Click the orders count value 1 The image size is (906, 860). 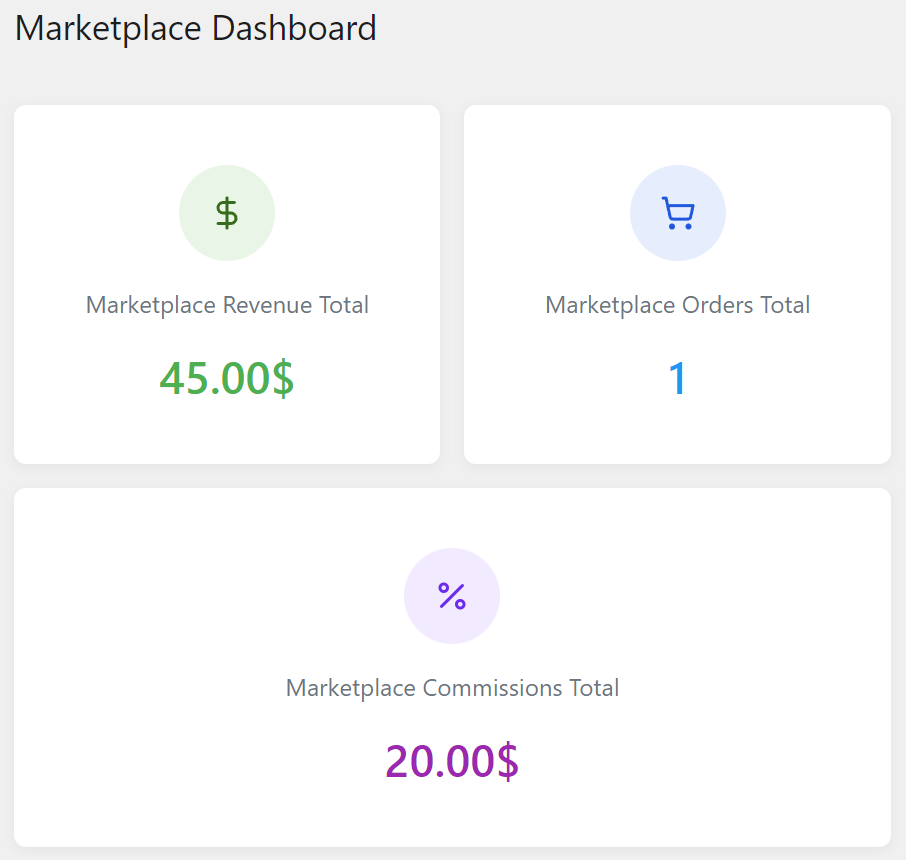point(677,378)
